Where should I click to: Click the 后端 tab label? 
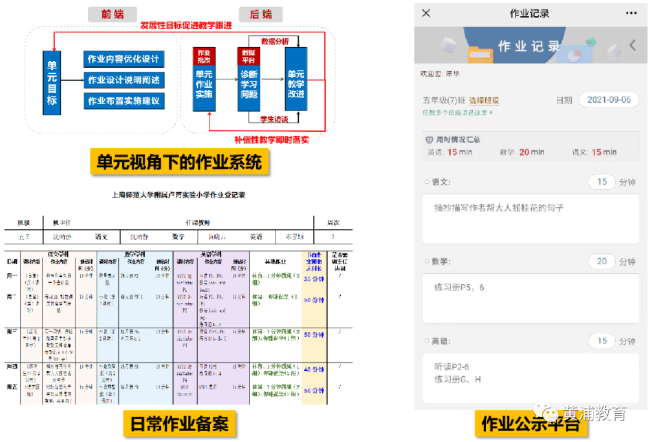[261, 14]
